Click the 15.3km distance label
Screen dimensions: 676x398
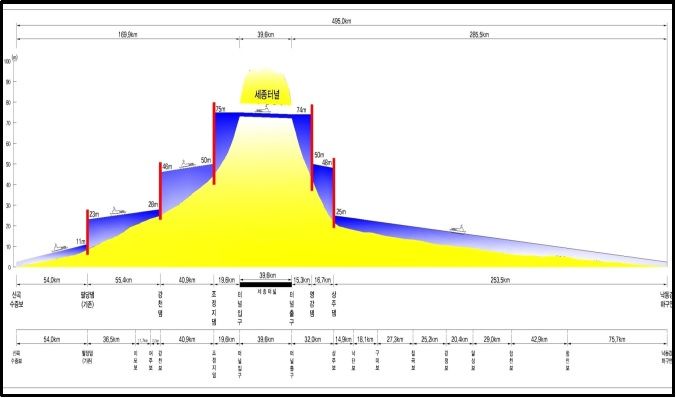tap(301, 280)
